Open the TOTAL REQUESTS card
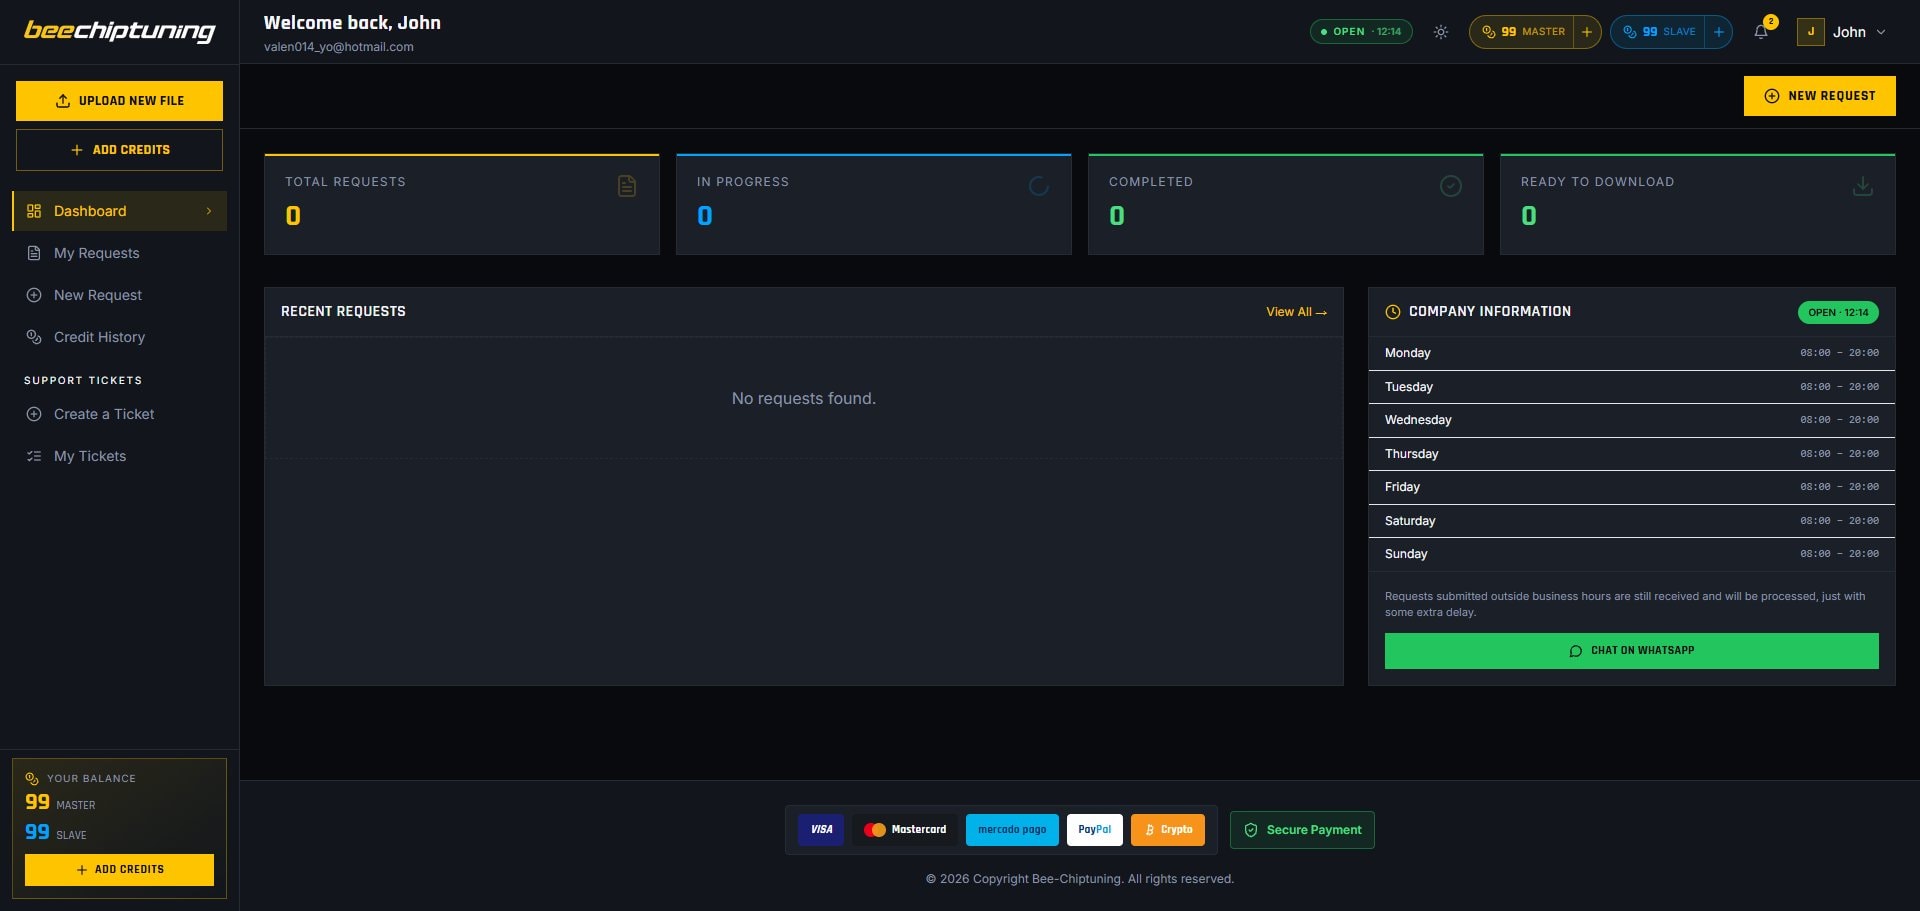This screenshot has width=1920, height=911. 462,204
